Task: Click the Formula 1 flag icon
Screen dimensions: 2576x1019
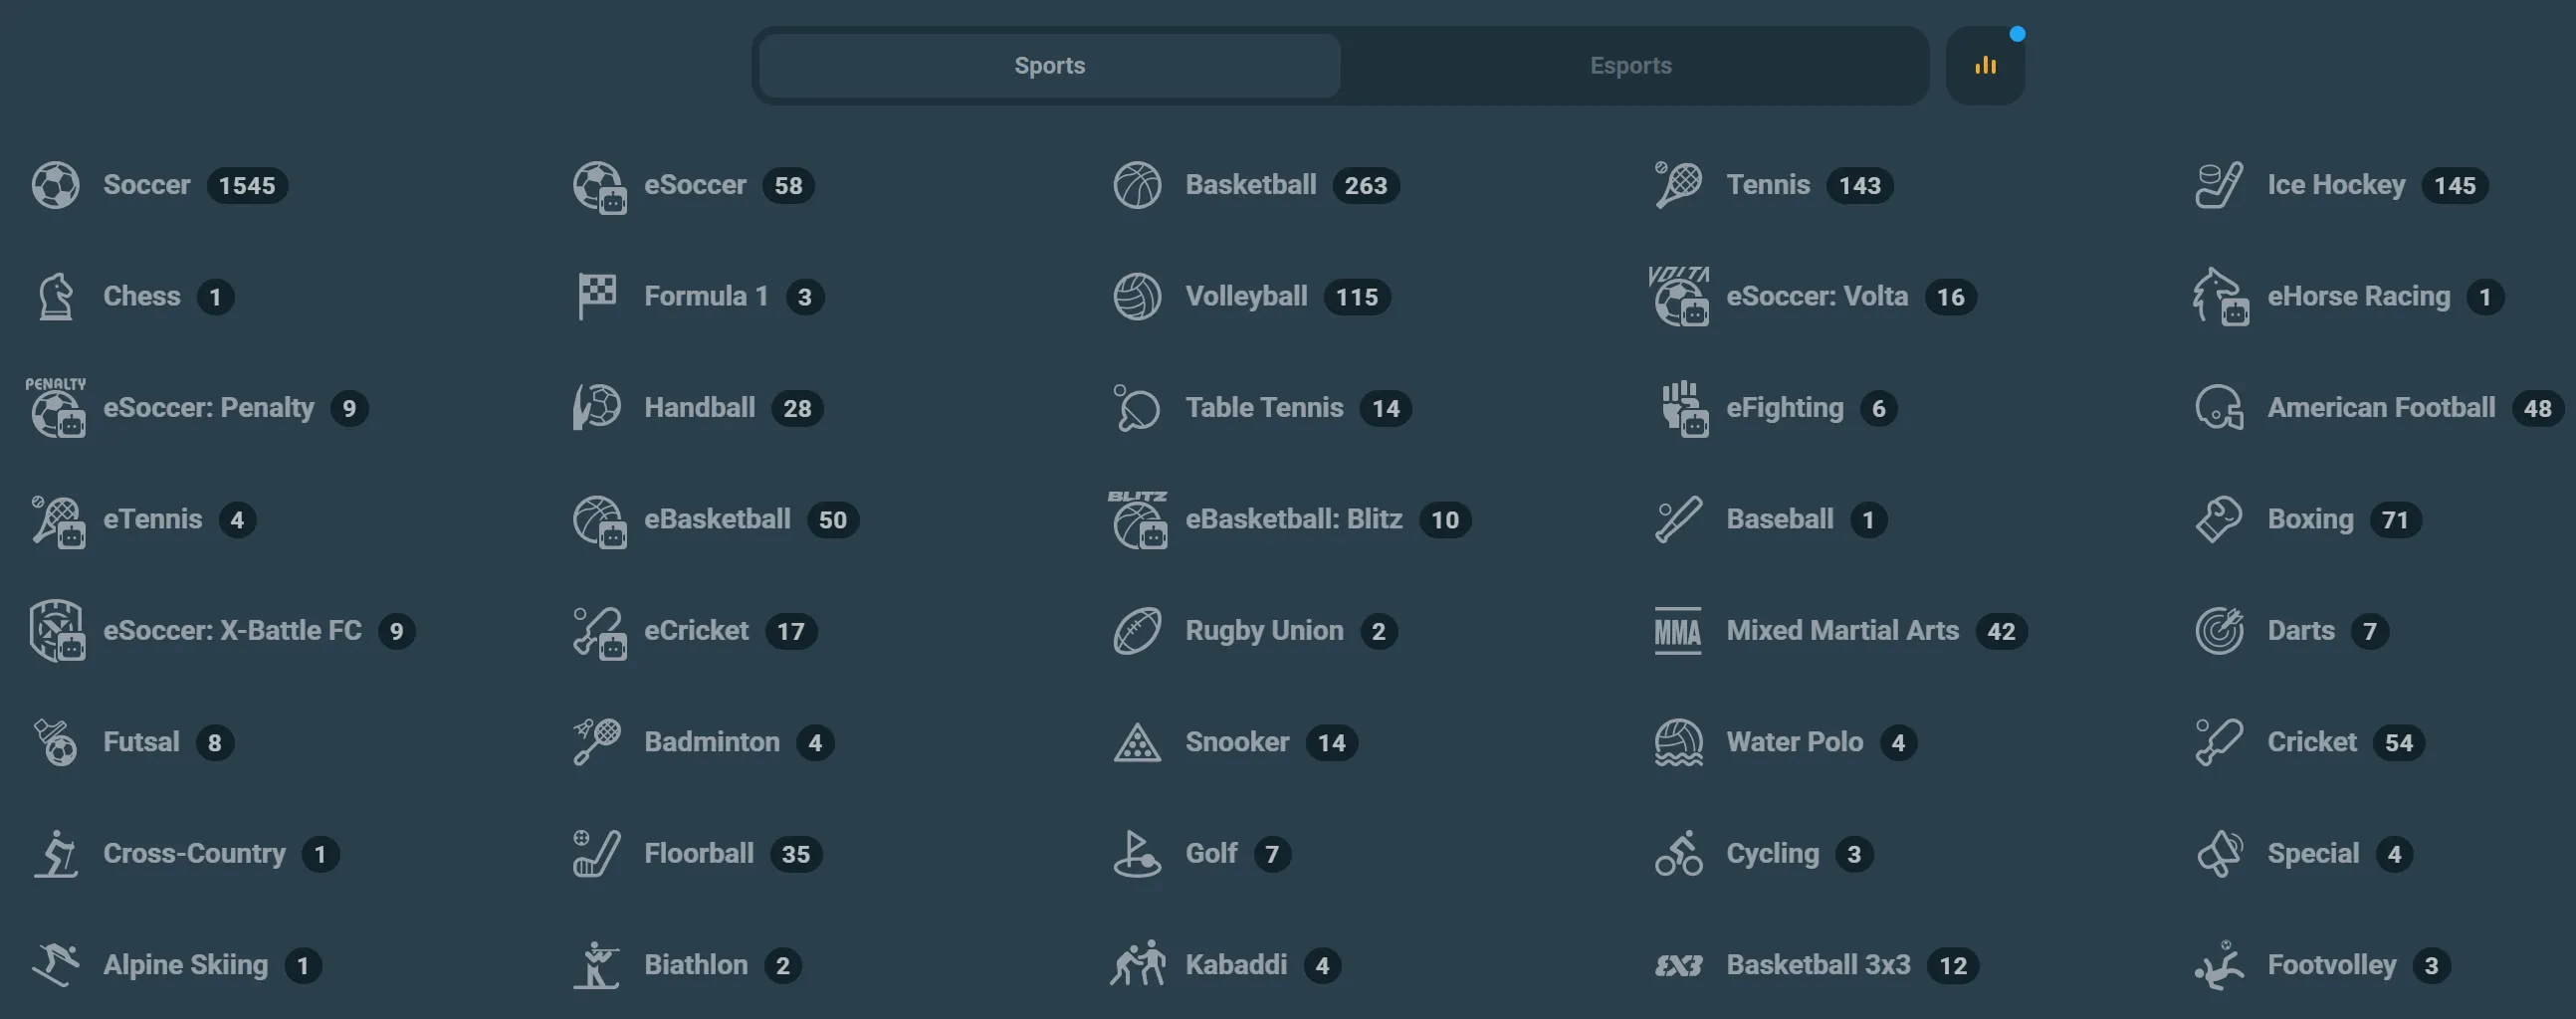Action: (597, 296)
